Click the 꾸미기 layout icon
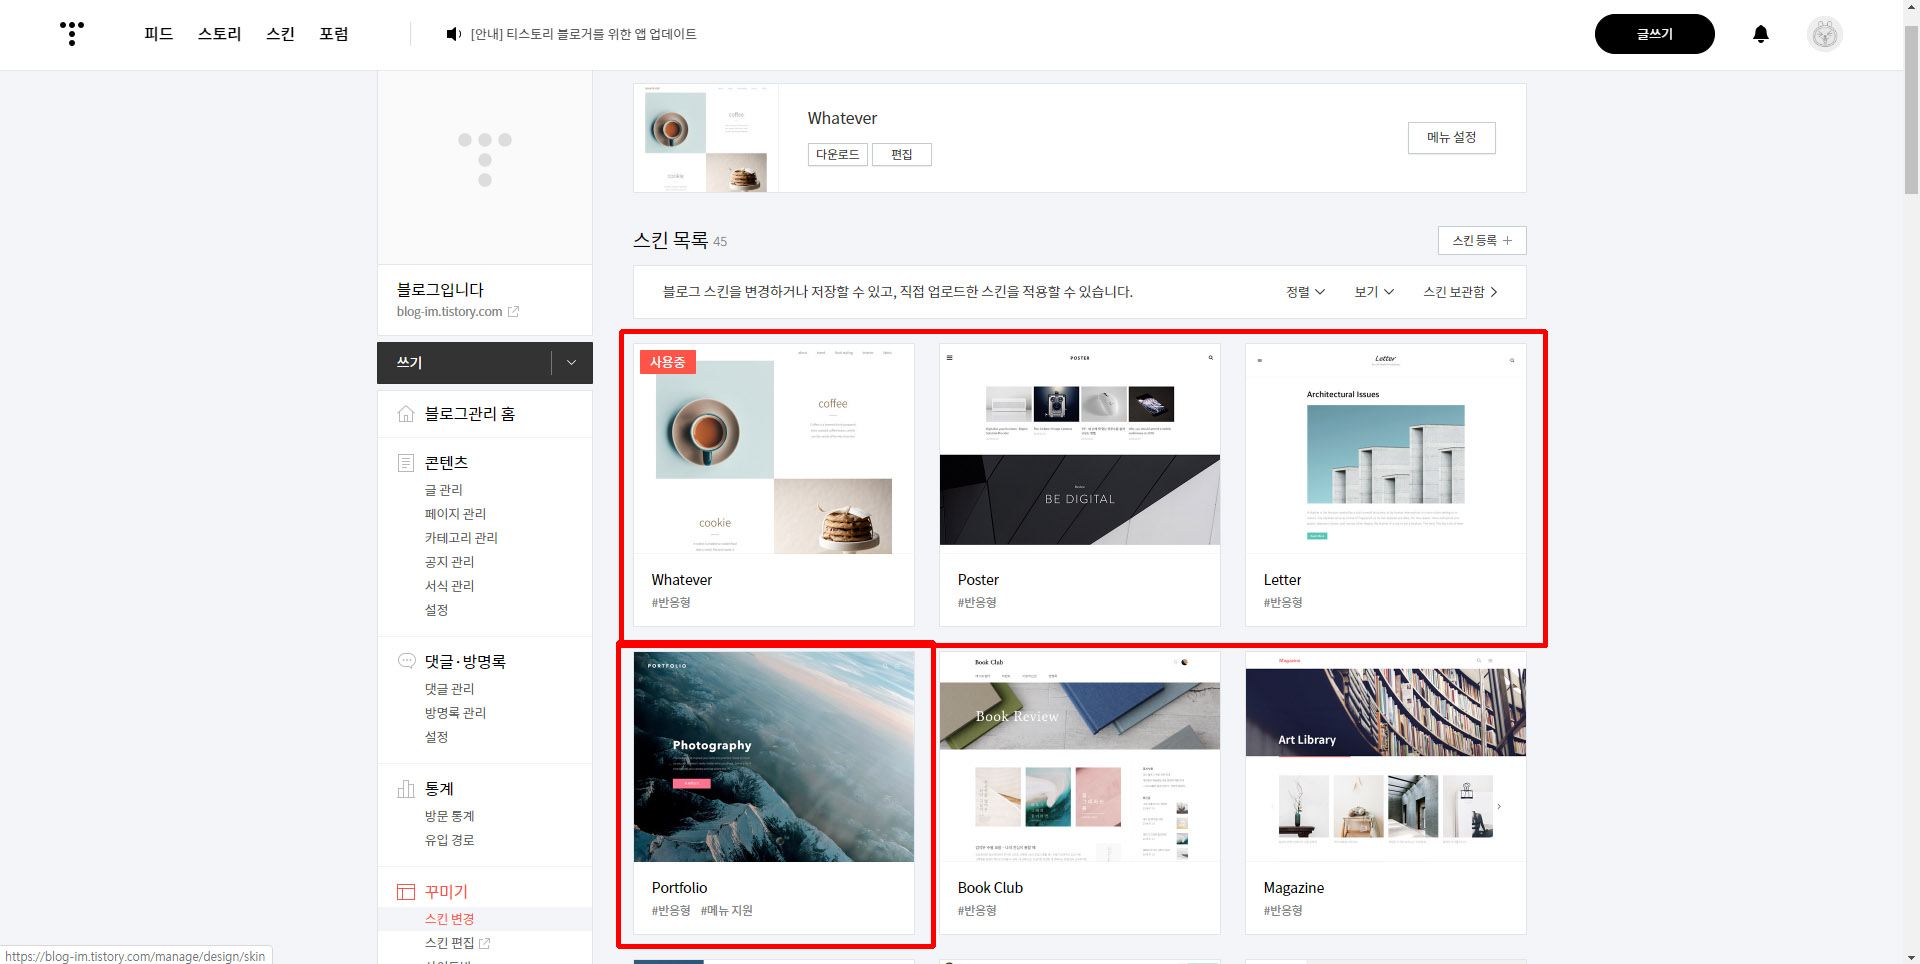Image resolution: width=1920 pixels, height=964 pixels. tap(406, 892)
